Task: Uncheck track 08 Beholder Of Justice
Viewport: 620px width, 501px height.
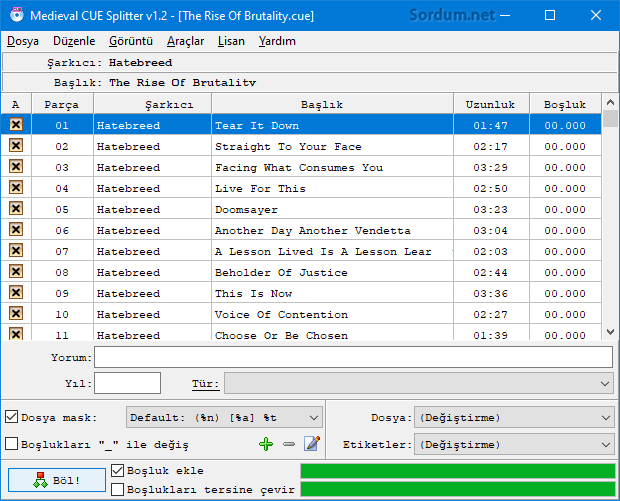Action: pos(16,271)
